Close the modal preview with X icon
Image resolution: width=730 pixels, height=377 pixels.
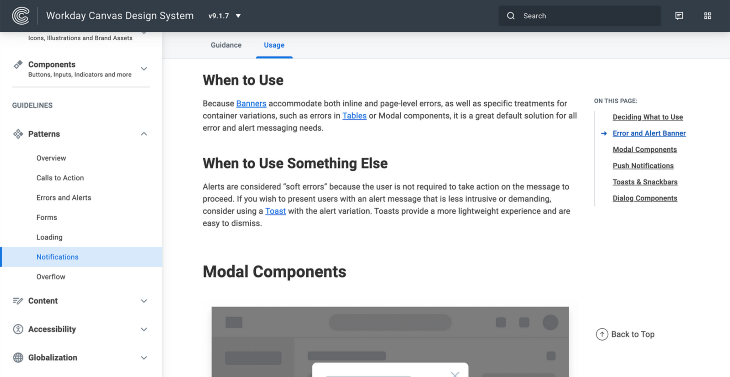455,374
